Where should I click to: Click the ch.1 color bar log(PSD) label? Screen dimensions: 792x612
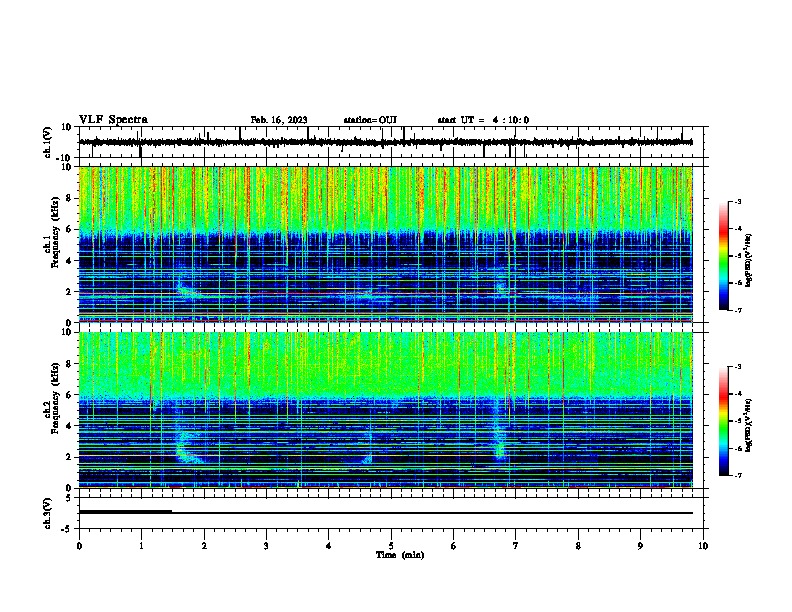coord(748,261)
